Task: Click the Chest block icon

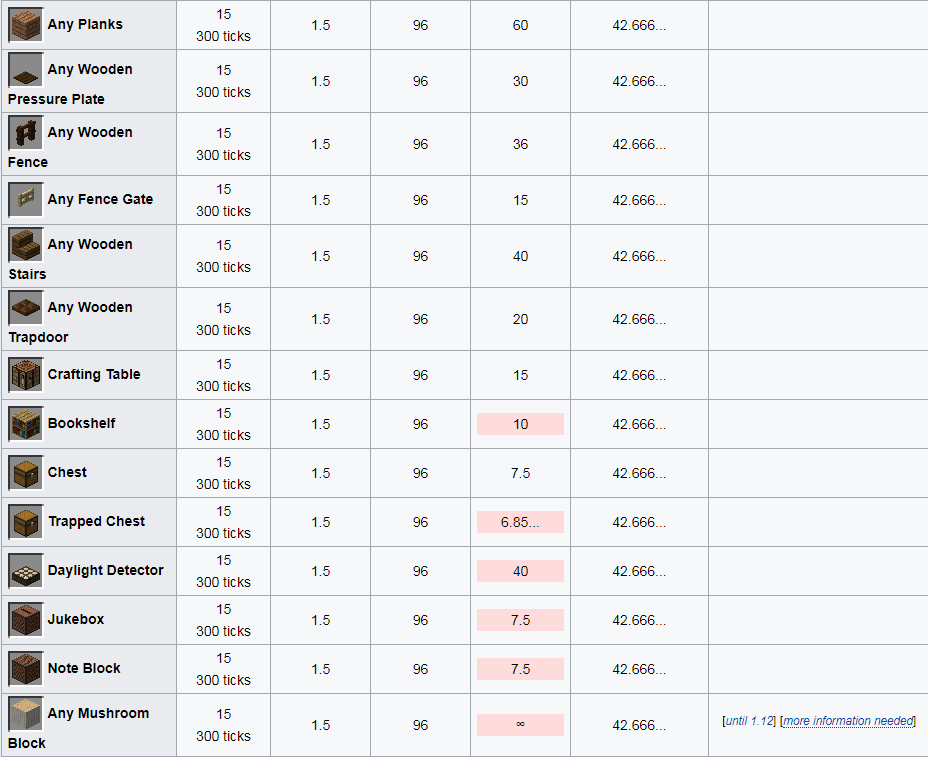Action: click(25, 473)
